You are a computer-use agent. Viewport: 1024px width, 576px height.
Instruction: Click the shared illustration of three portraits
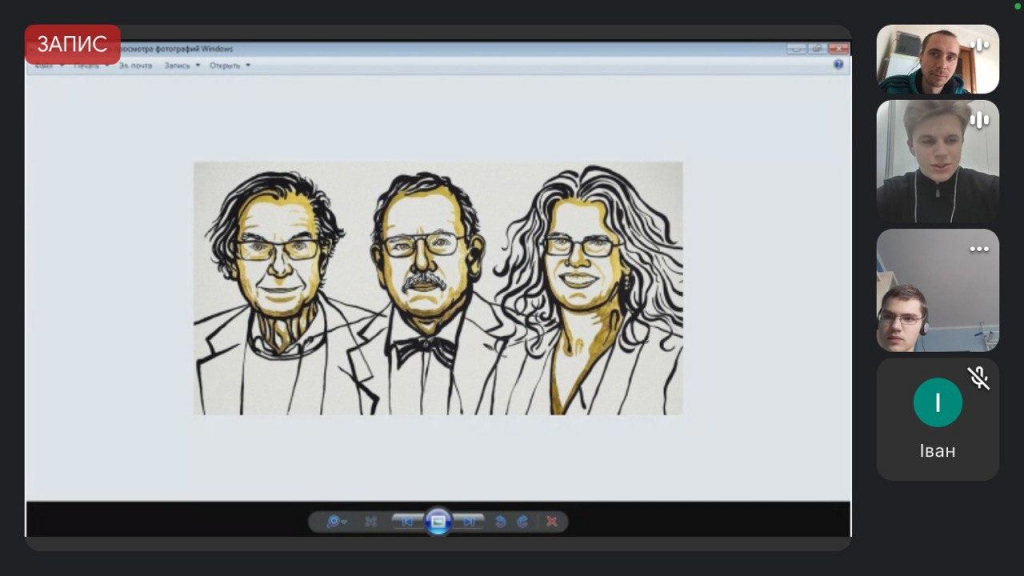[x=438, y=288]
